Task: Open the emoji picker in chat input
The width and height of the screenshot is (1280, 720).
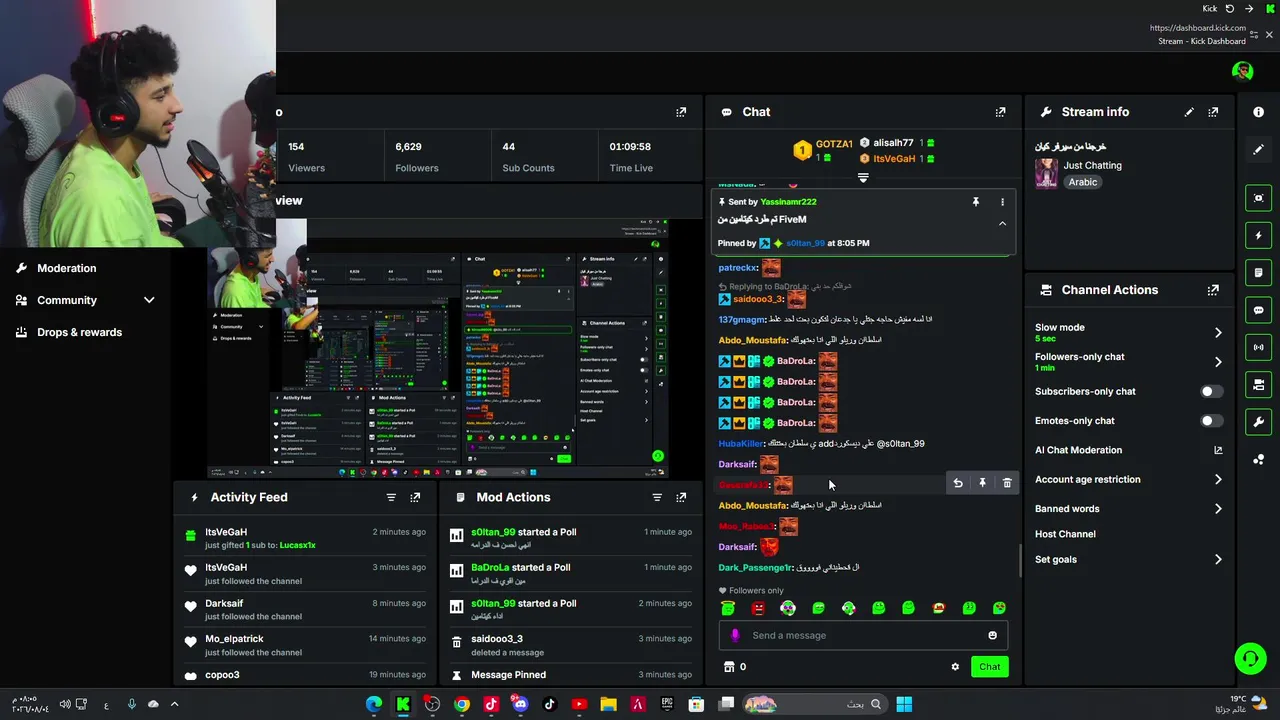Action: (992, 635)
